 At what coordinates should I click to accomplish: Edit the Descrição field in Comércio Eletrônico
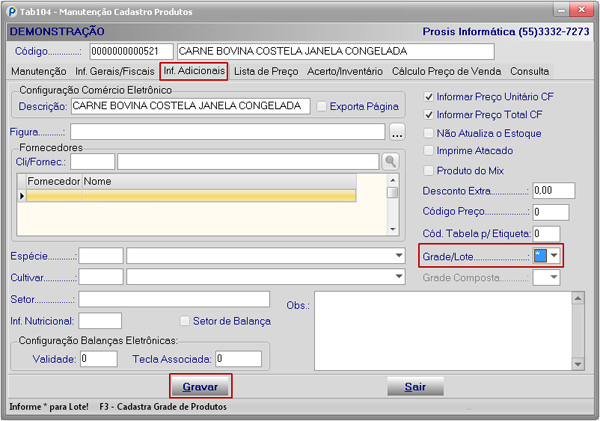tap(191, 106)
